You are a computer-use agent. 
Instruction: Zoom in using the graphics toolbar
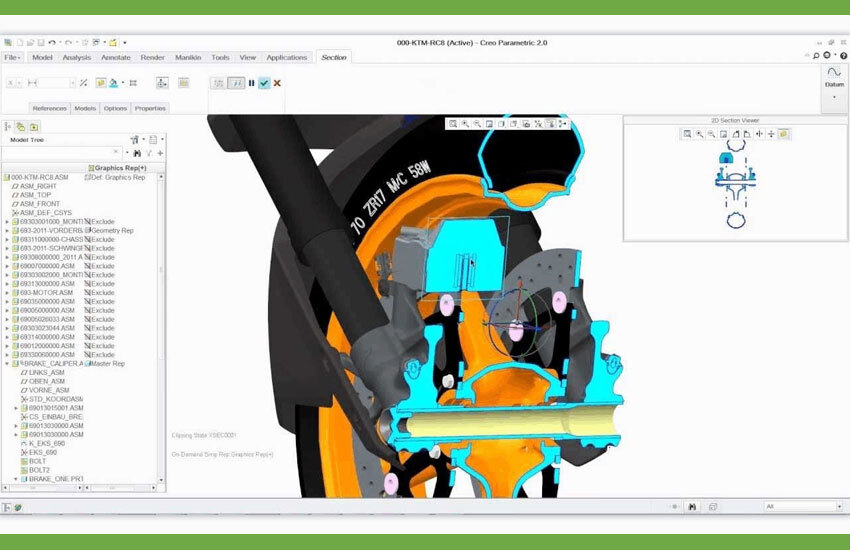pos(465,124)
